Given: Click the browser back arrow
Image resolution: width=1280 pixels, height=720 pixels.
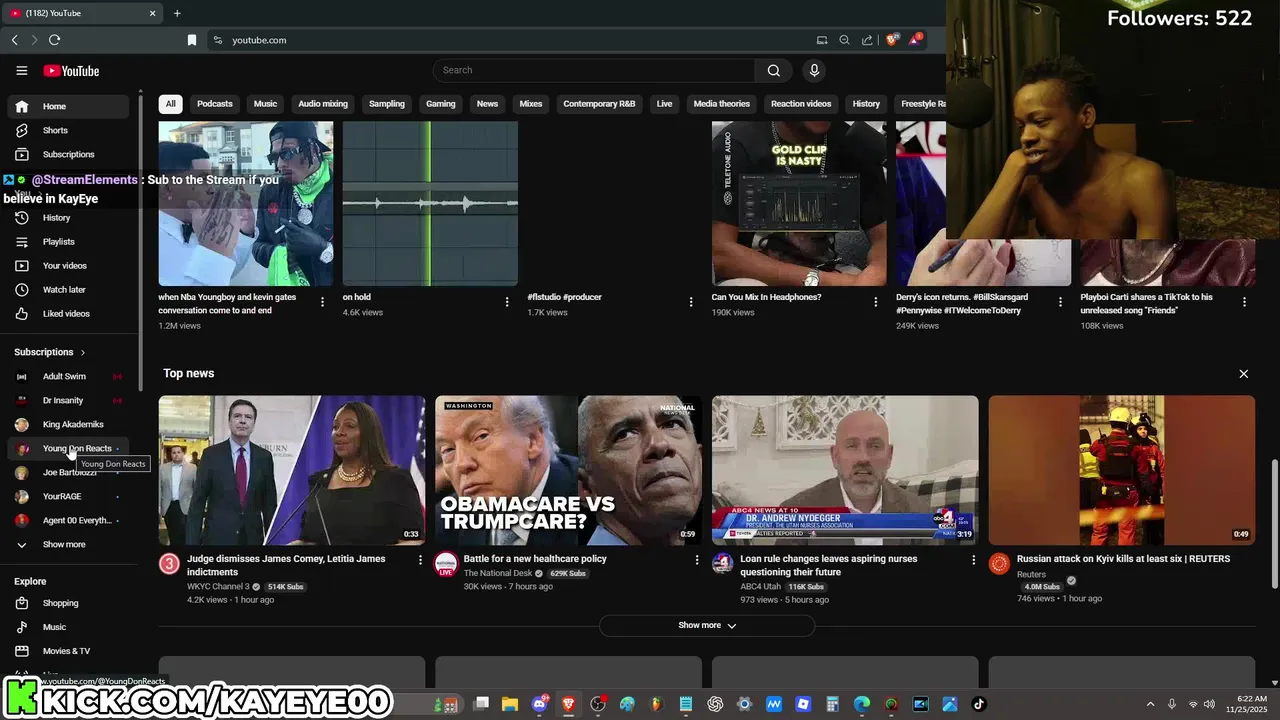Looking at the screenshot, I should 14,40.
